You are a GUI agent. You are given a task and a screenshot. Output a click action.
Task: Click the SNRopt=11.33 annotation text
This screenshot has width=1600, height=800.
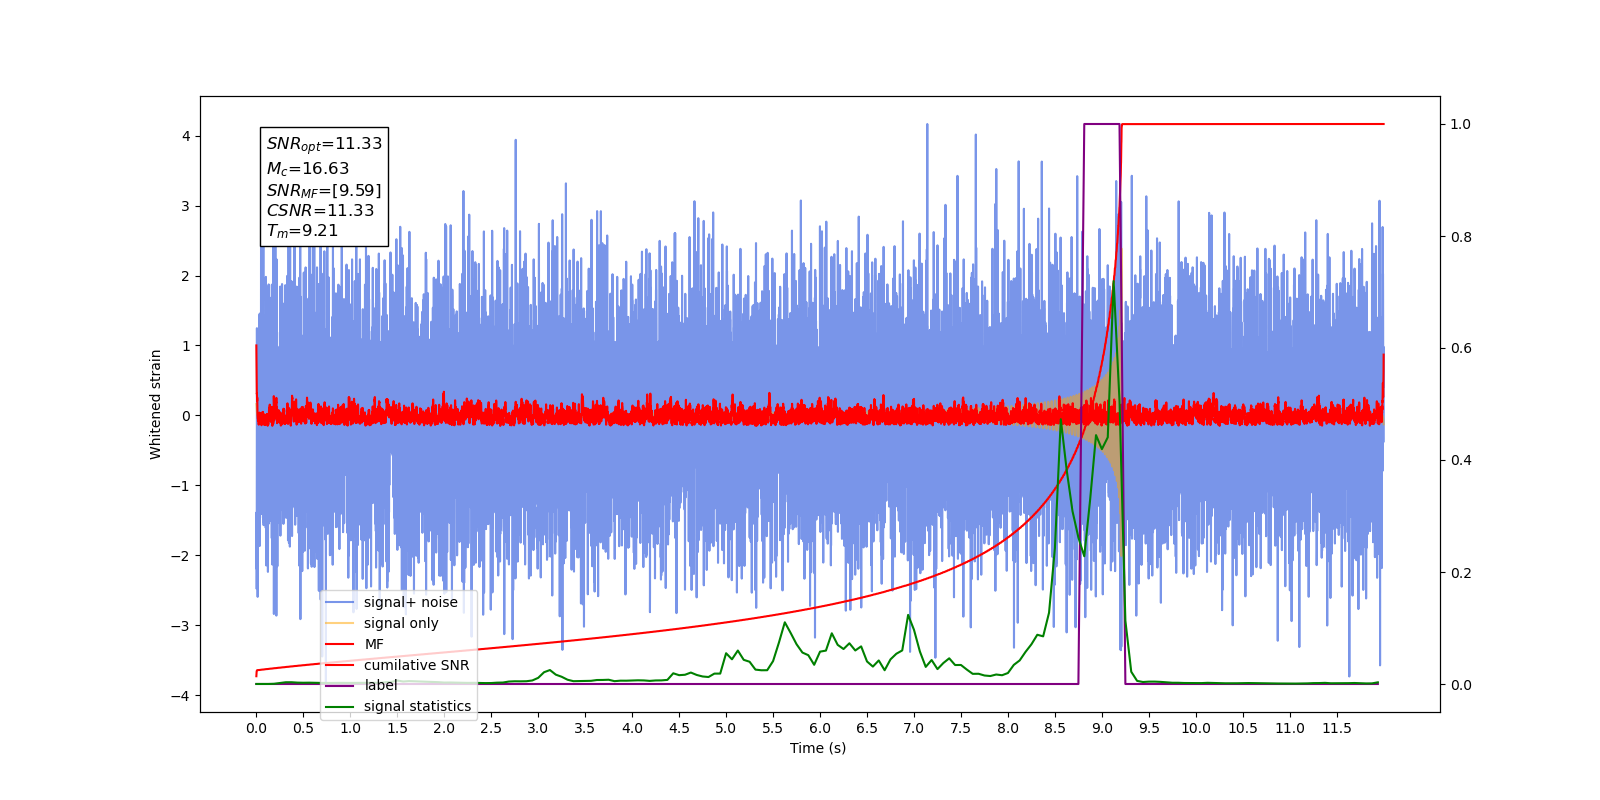pyautogui.click(x=324, y=144)
